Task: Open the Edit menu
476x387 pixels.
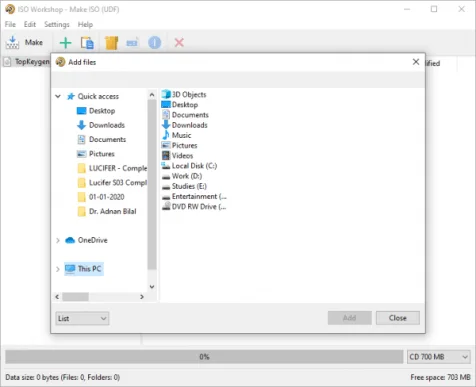Action: coord(30,24)
